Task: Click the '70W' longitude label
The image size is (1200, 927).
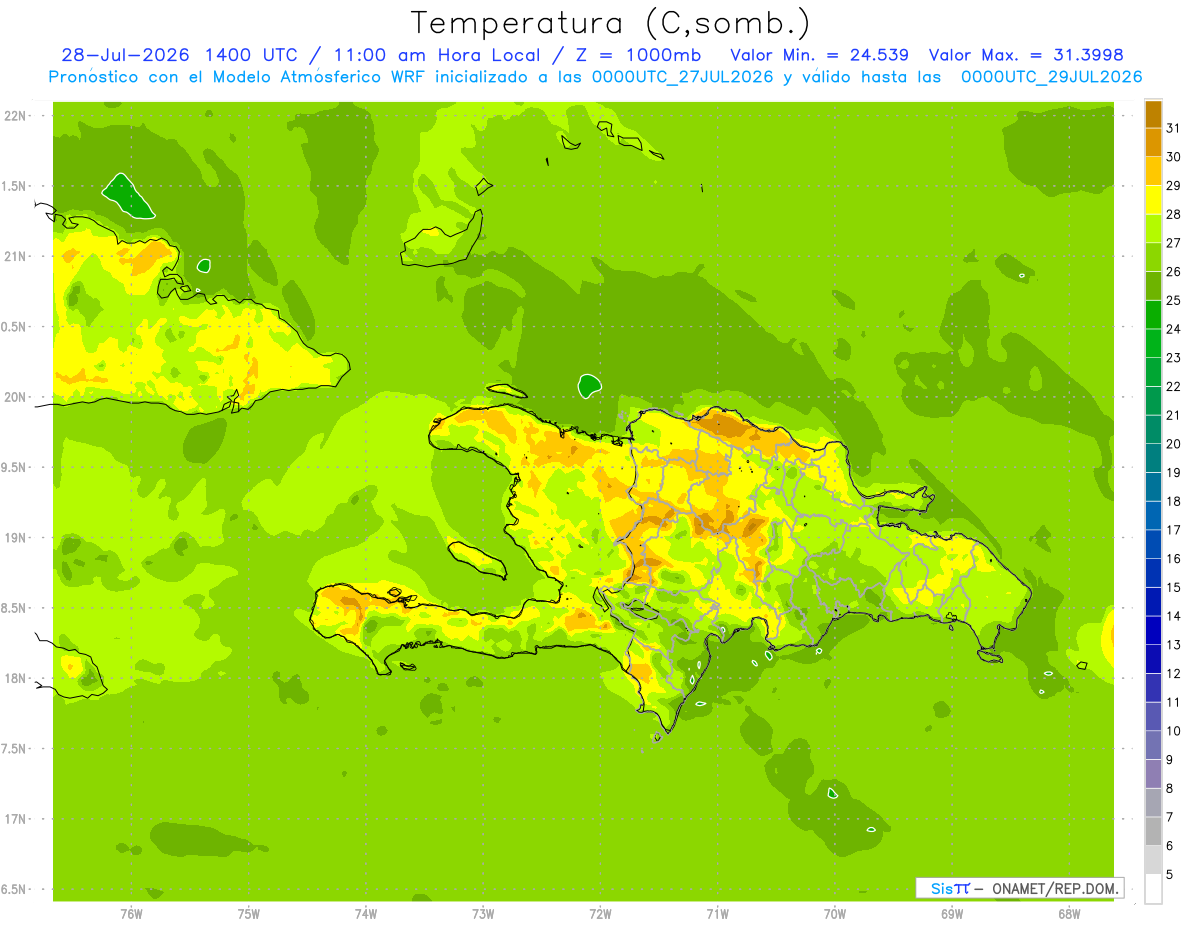Action: pos(834,914)
